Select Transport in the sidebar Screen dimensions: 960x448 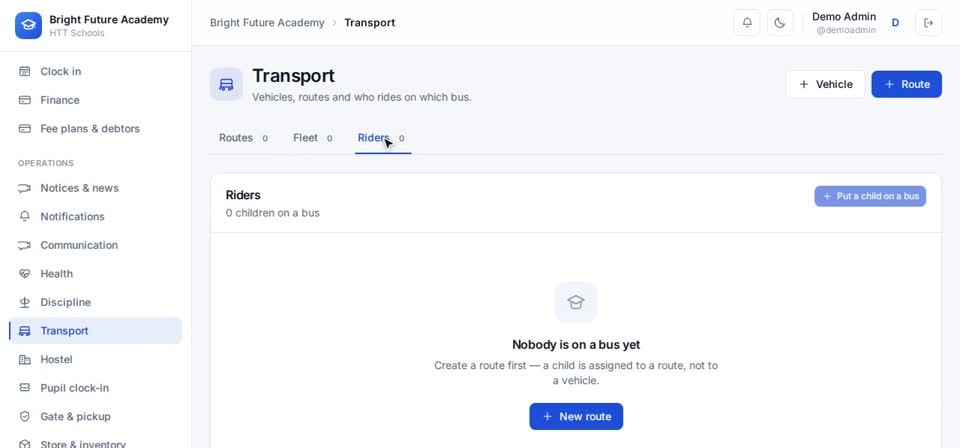(96, 330)
